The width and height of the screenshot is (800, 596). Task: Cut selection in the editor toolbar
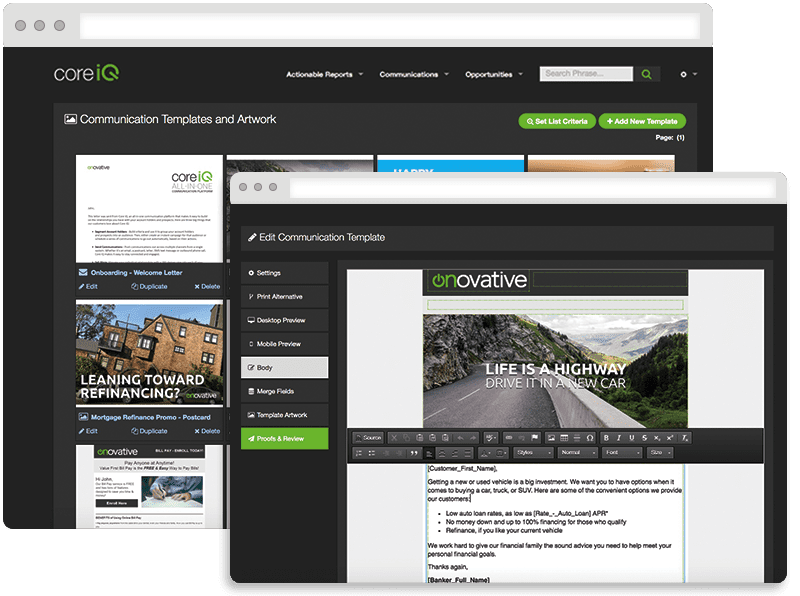[394, 438]
